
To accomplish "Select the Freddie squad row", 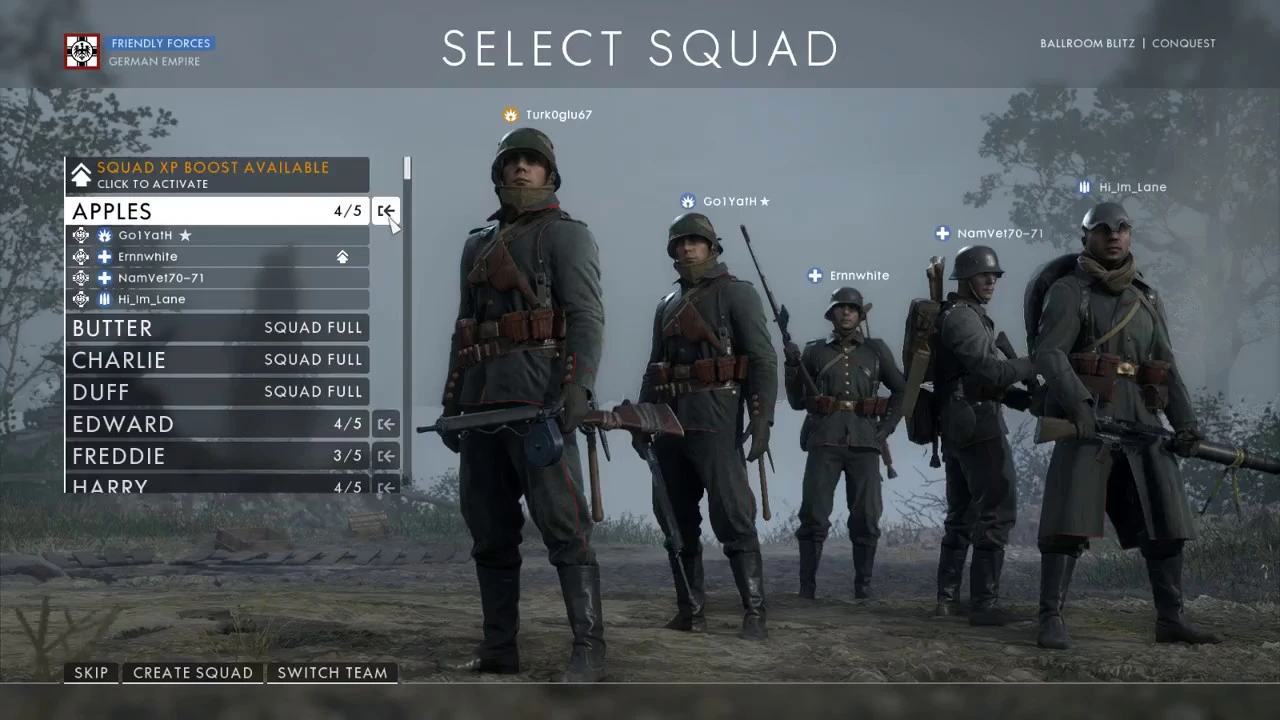I will [x=217, y=456].
